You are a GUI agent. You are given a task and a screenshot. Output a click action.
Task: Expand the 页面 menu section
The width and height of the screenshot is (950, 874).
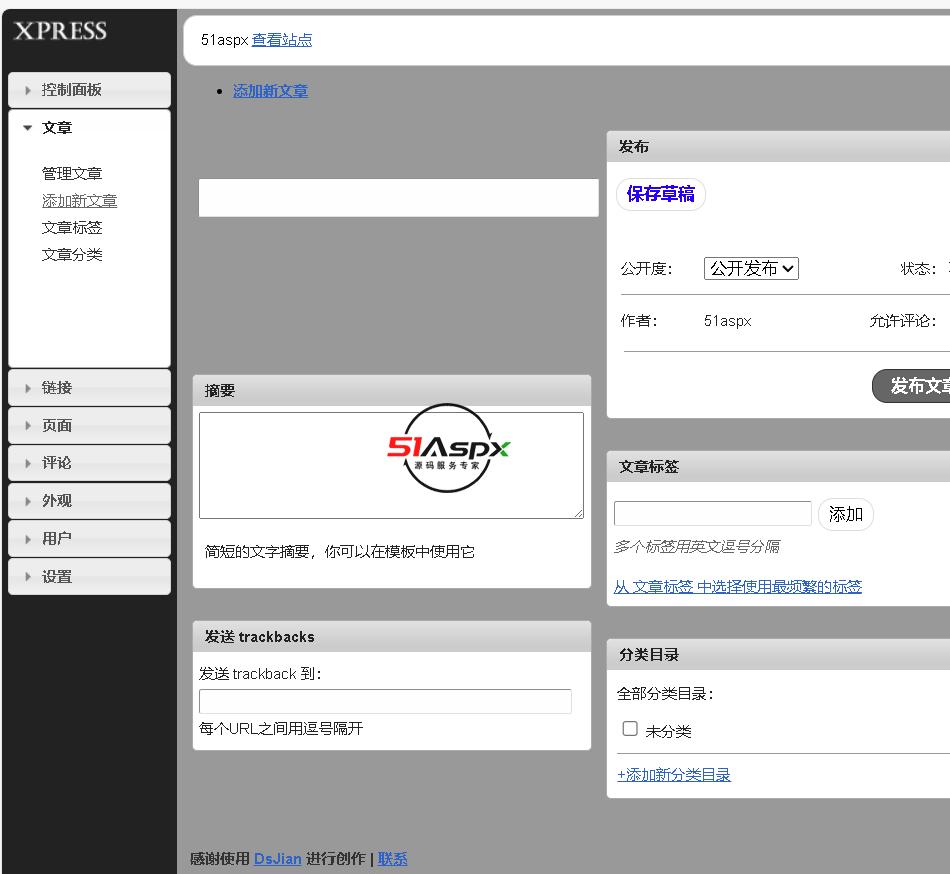point(57,426)
